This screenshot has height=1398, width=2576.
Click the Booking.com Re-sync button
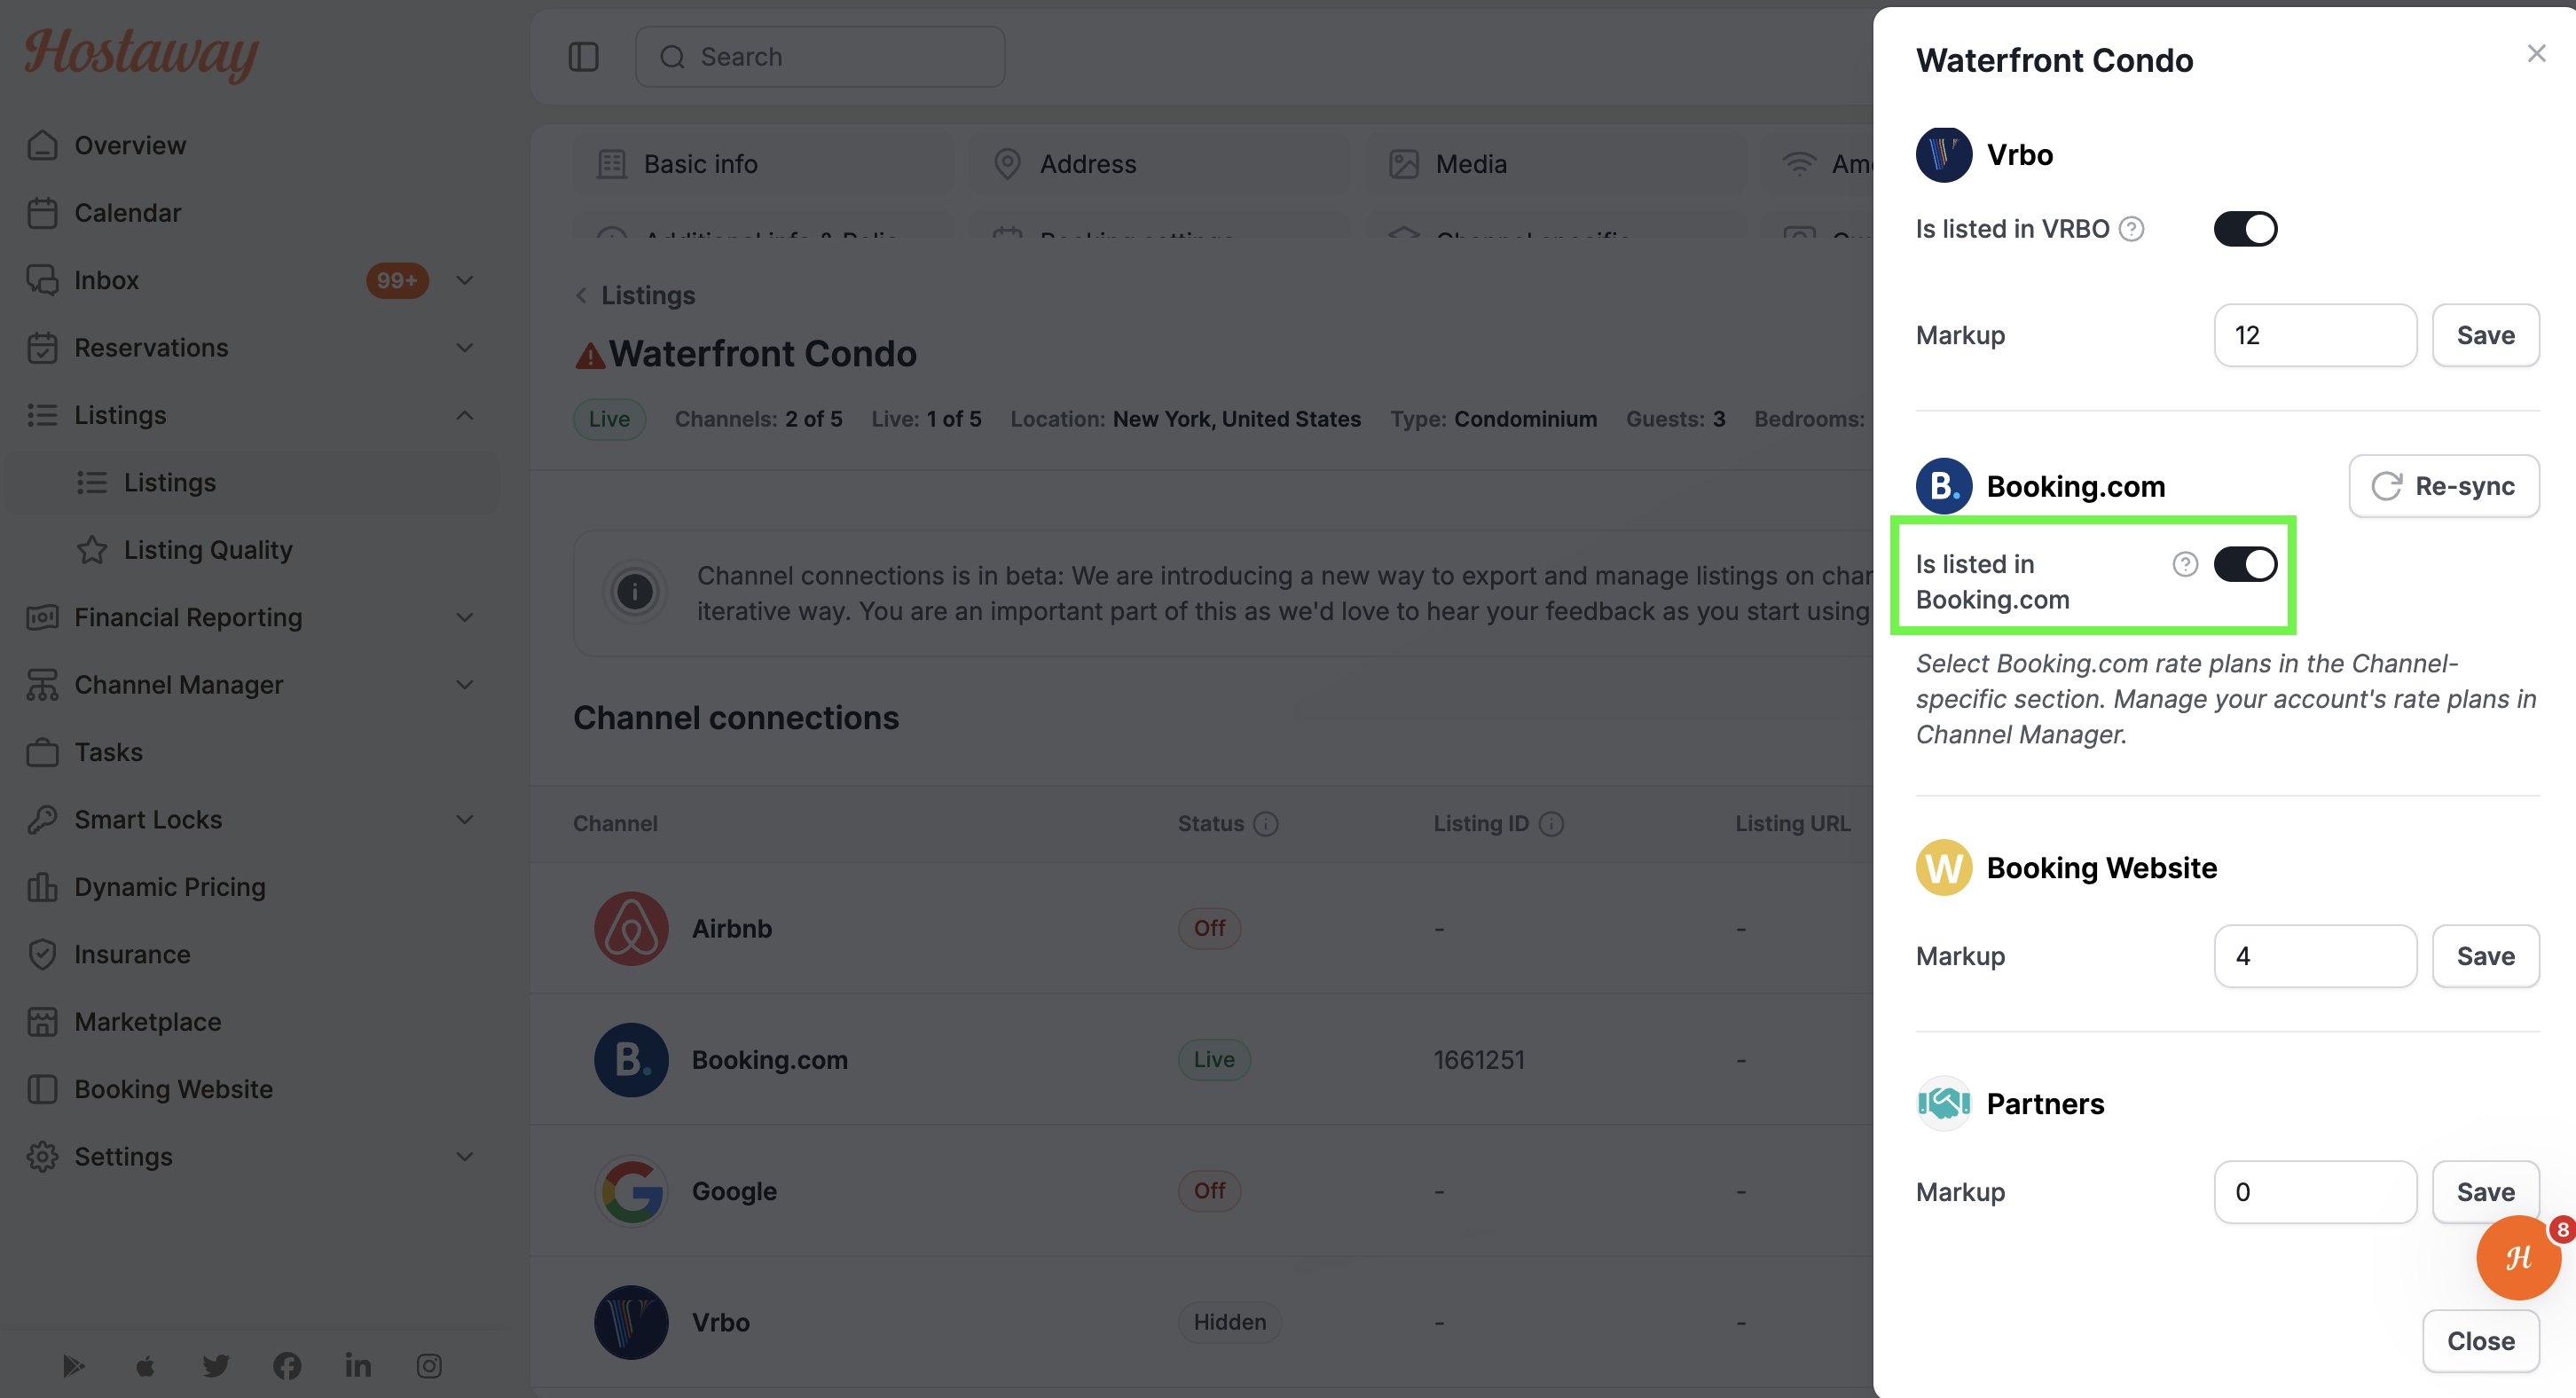tap(2444, 486)
